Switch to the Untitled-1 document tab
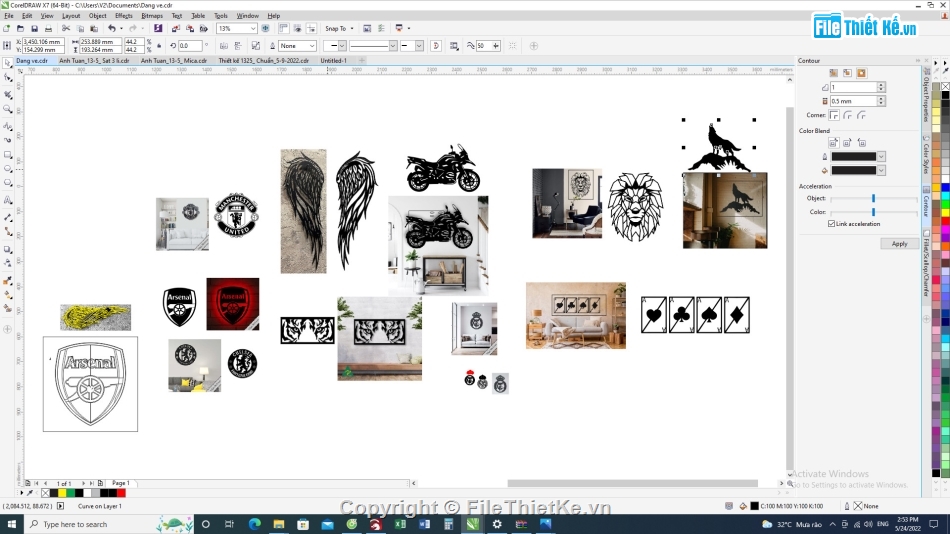The width and height of the screenshot is (950, 534). pyautogui.click(x=333, y=61)
